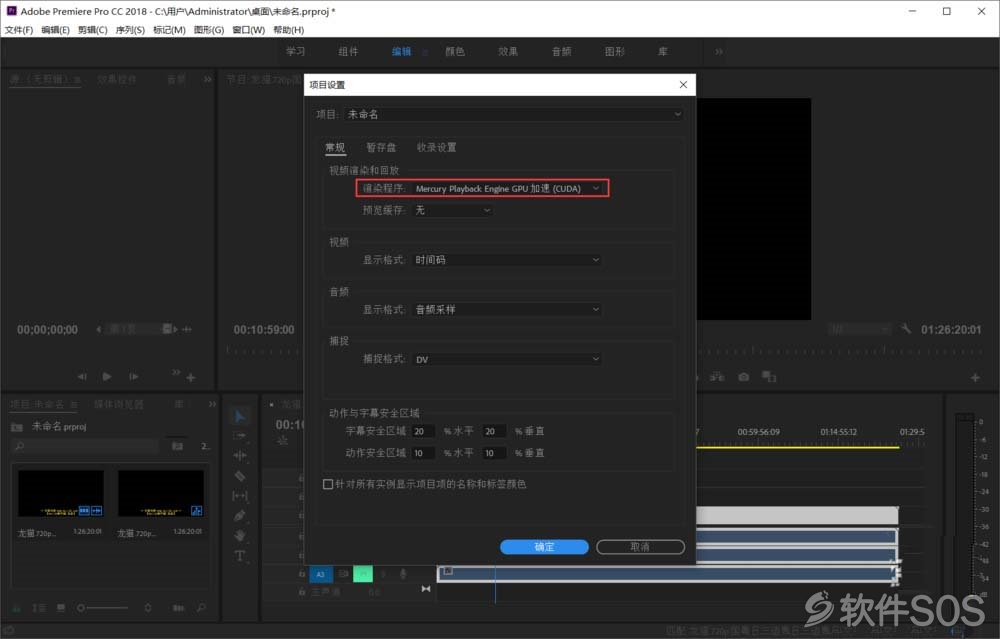Click the yellow work area bar on timeline
1000x639 pixels.
(797, 447)
